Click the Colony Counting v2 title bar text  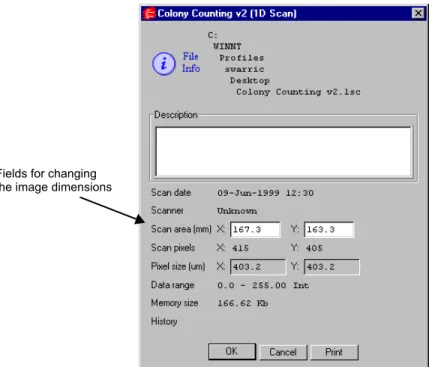(x=227, y=14)
